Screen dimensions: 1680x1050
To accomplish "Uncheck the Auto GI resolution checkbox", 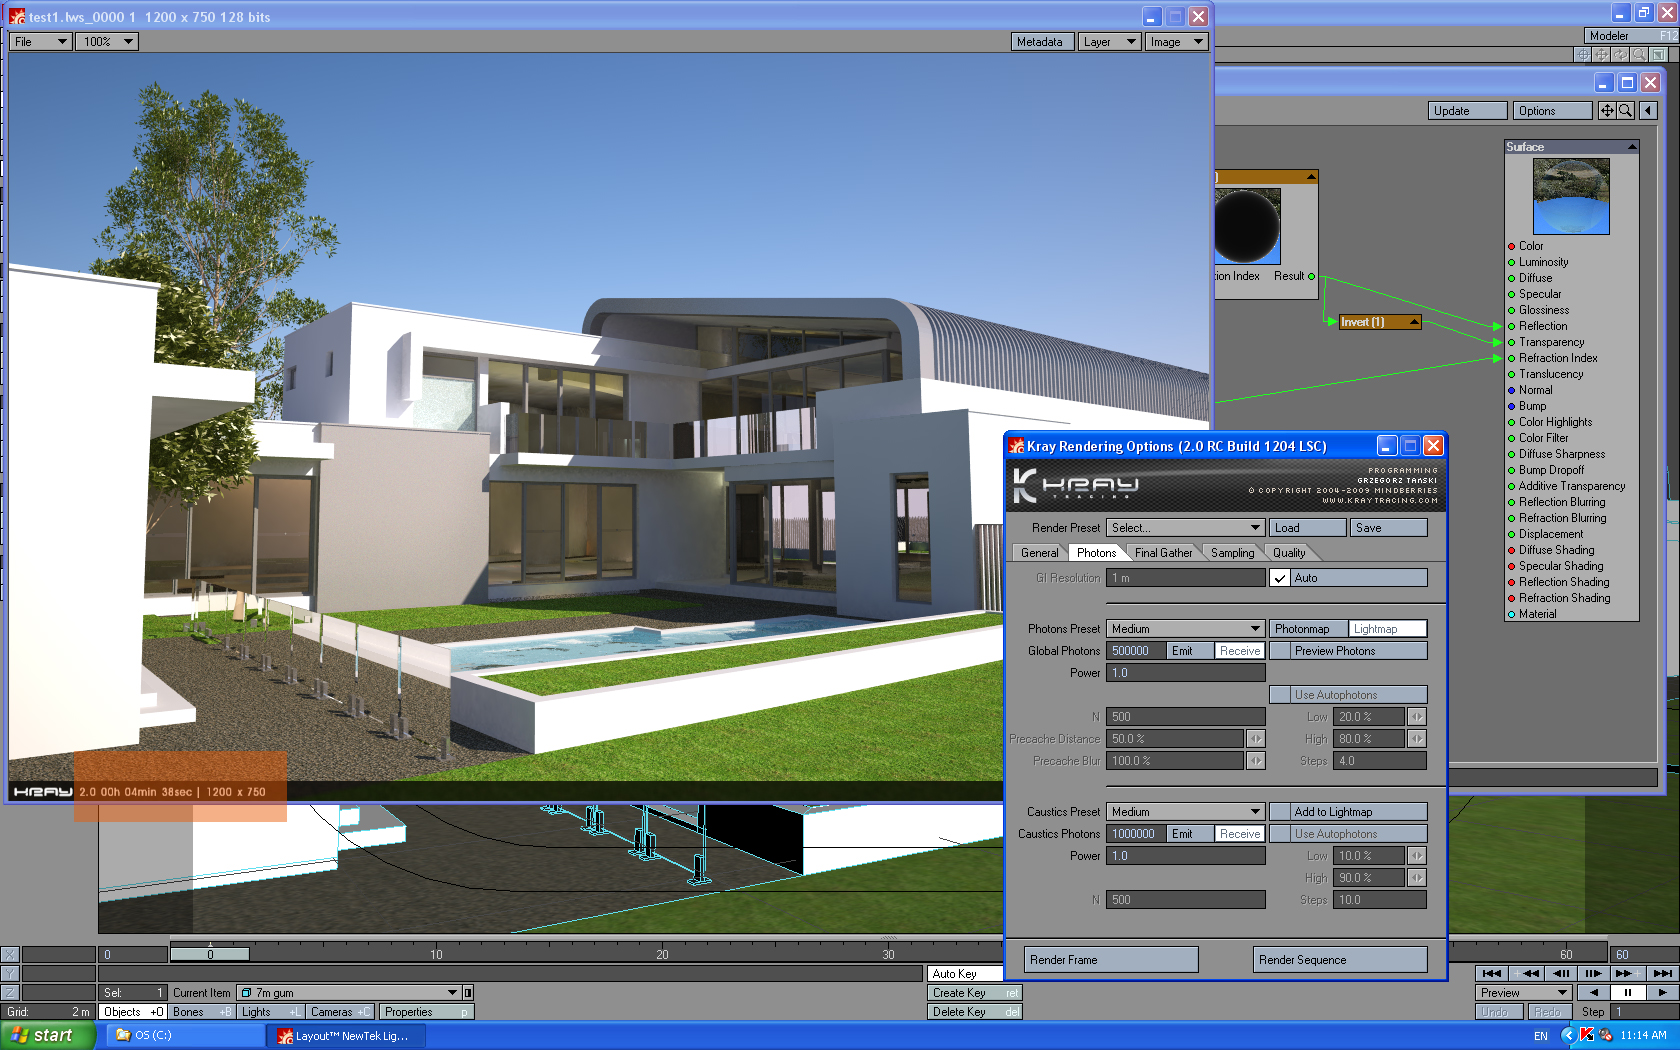I will tap(1280, 578).
